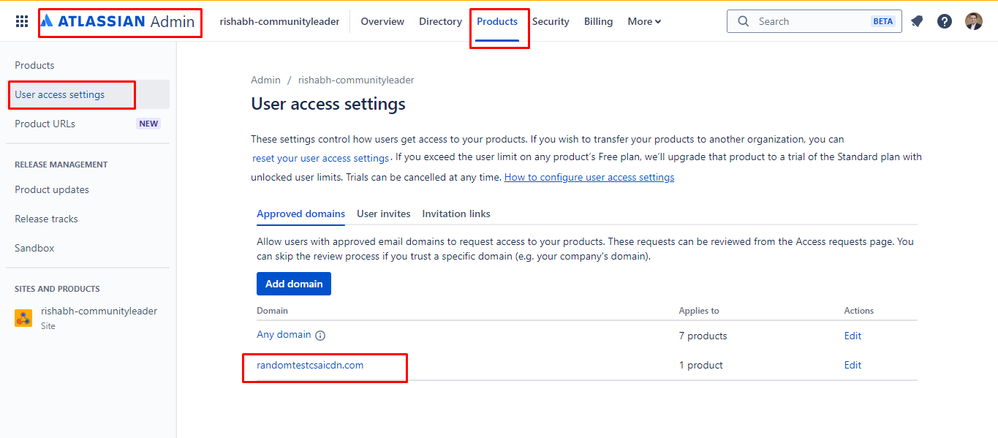Open the help question mark icon

click(x=945, y=22)
